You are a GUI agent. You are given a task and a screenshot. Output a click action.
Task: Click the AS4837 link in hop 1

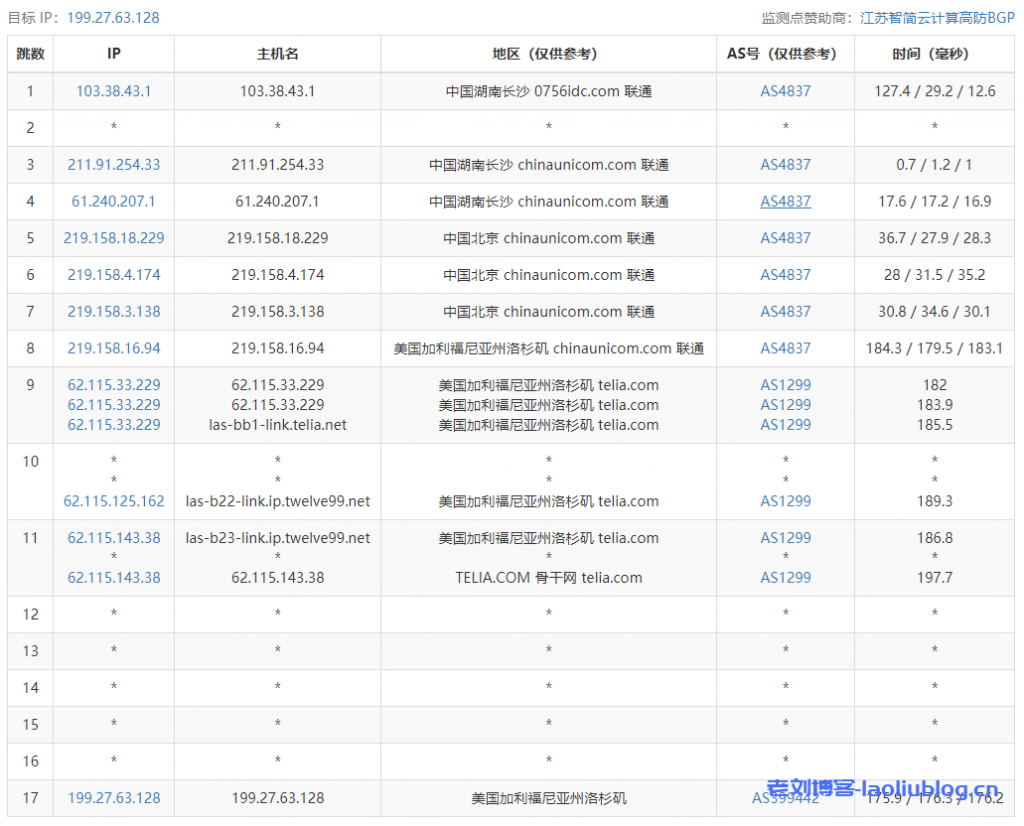coord(785,91)
